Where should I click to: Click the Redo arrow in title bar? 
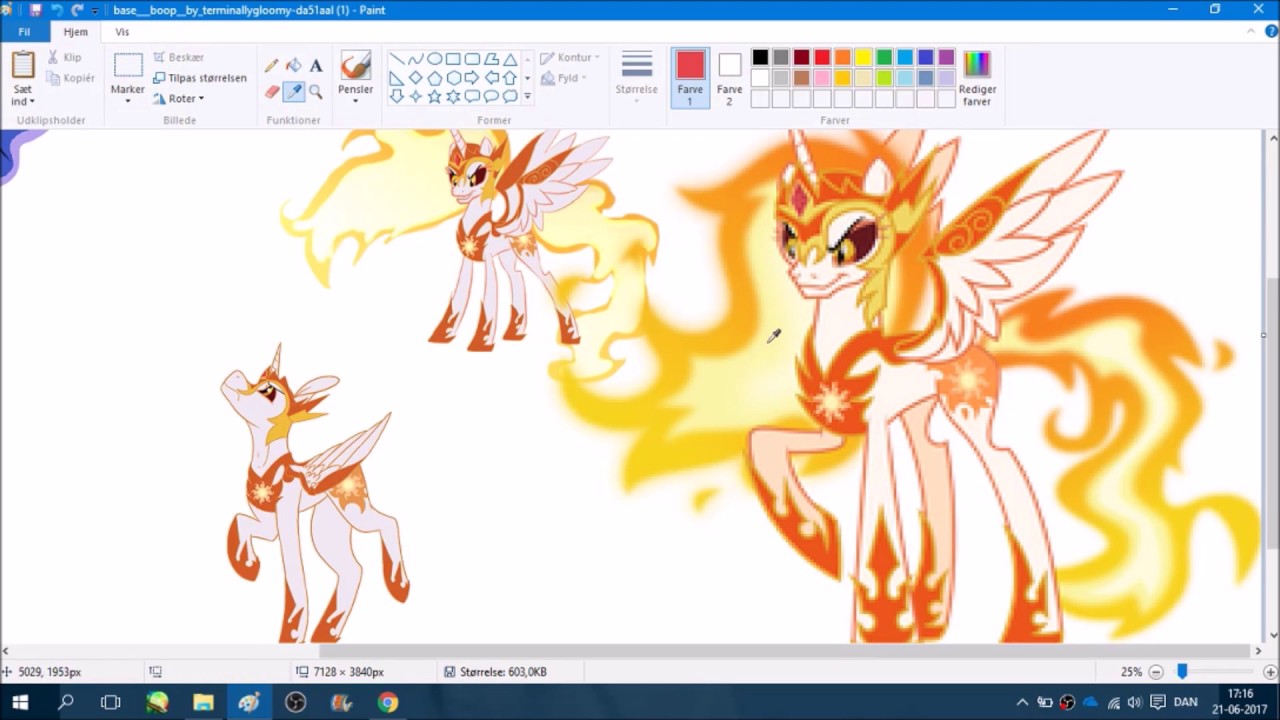[77, 10]
